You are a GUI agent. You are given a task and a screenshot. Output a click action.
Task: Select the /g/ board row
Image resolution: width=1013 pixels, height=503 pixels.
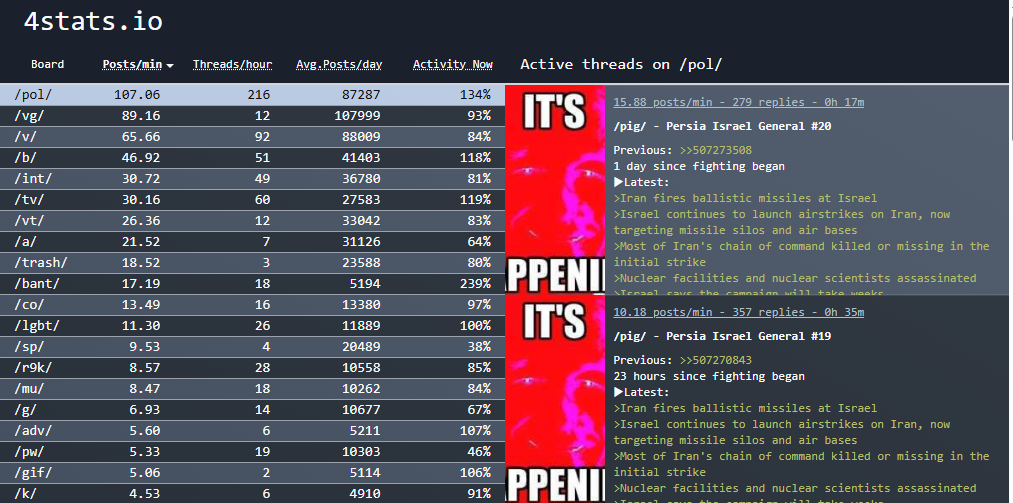(x=252, y=409)
